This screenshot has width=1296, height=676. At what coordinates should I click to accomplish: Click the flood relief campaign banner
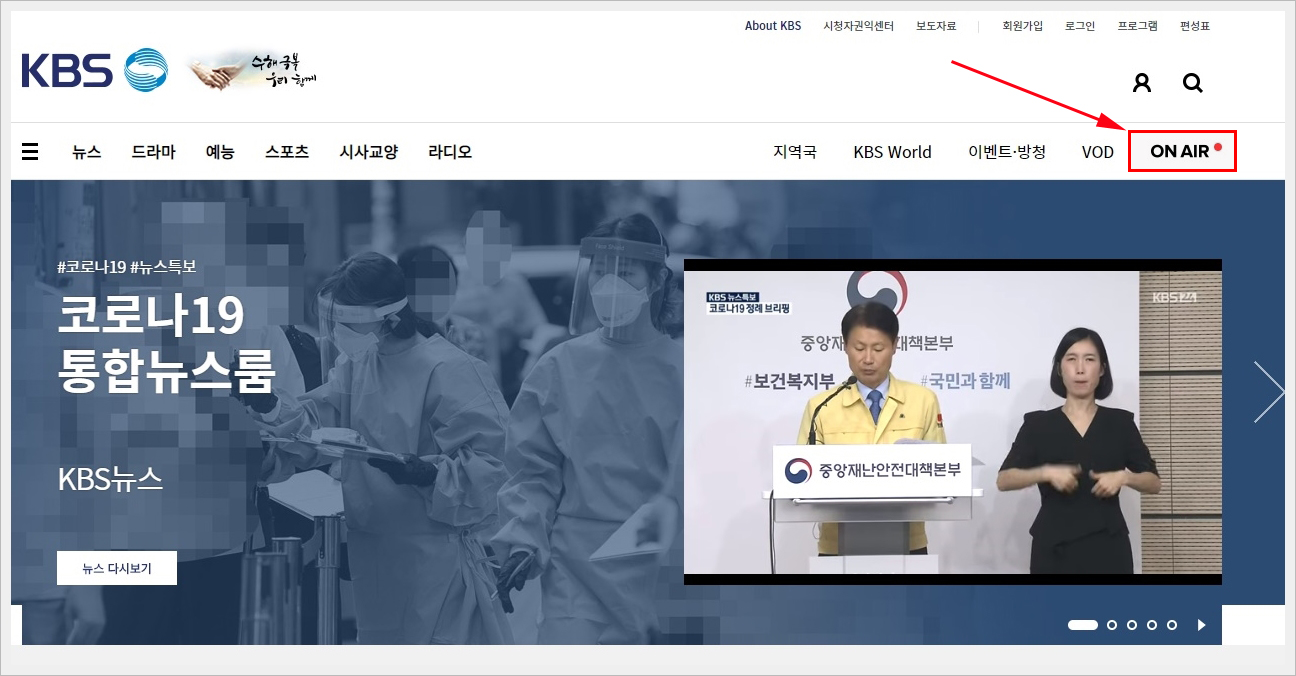click(x=253, y=72)
